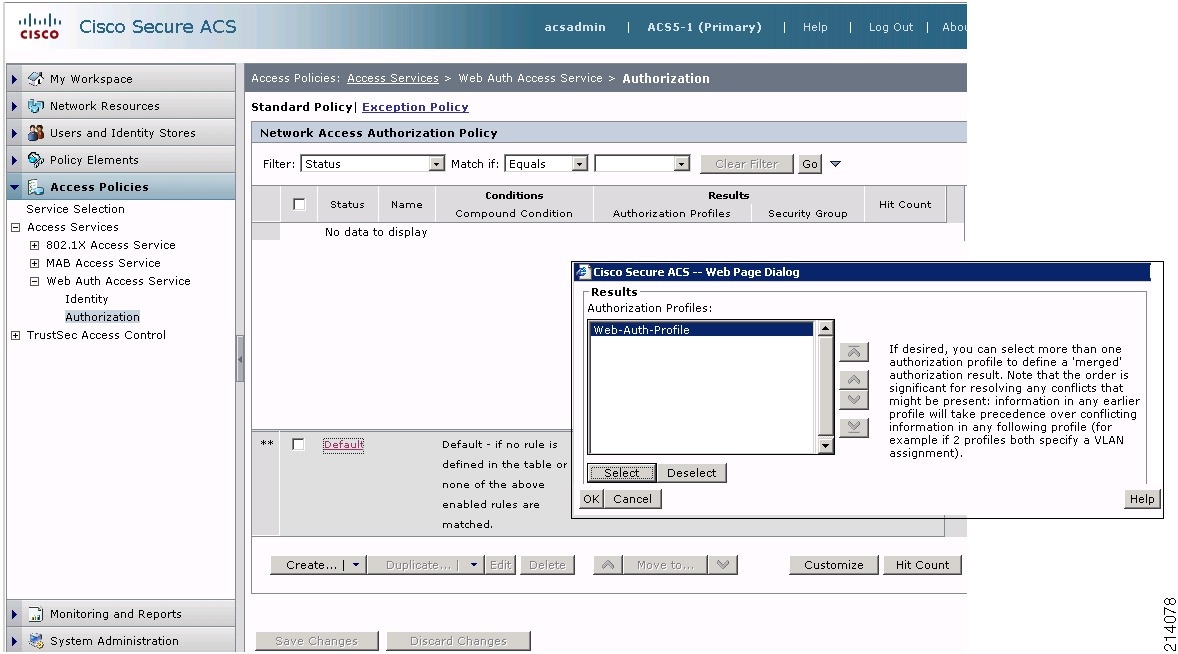Open the Monitoring and Reports menu
This screenshot has height=654, width=1178.
(x=121, y=614)
